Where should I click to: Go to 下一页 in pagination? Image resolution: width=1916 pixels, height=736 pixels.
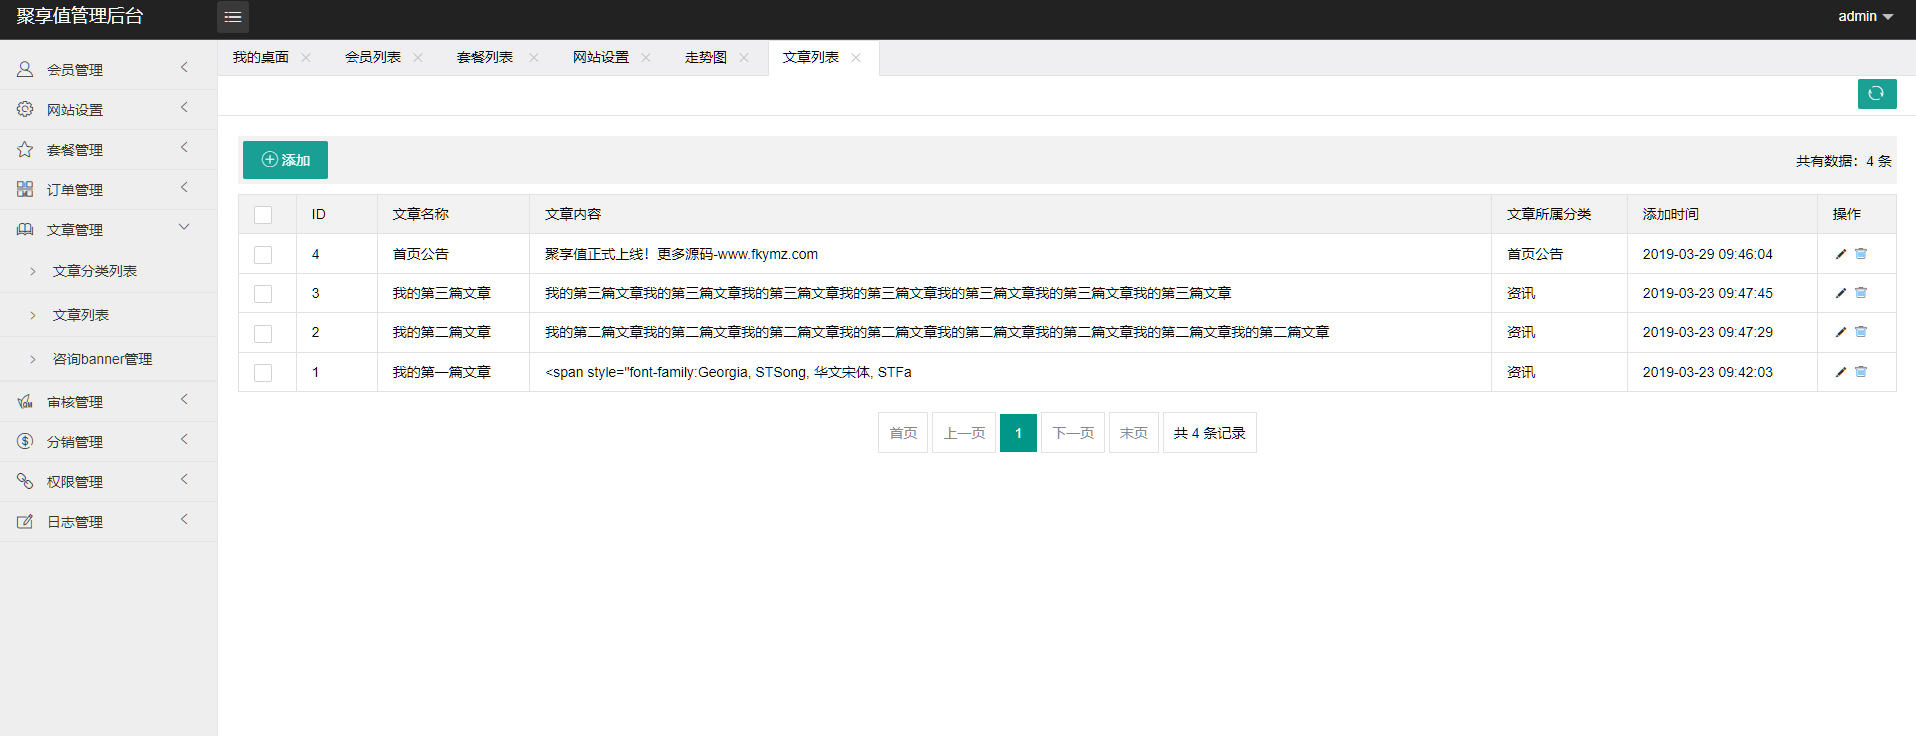point(1072,433)
